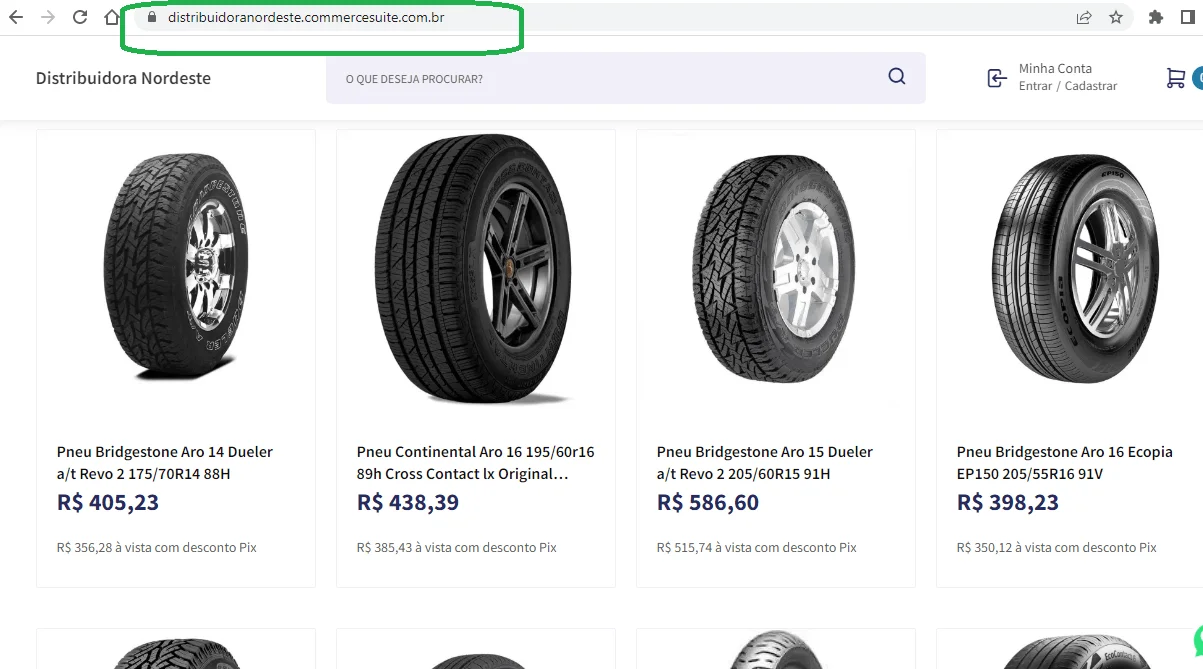The width and height of the screenshot is (1203, 669).
Task: Open the extensions puzzle icon
Action: coord(1156,18)
